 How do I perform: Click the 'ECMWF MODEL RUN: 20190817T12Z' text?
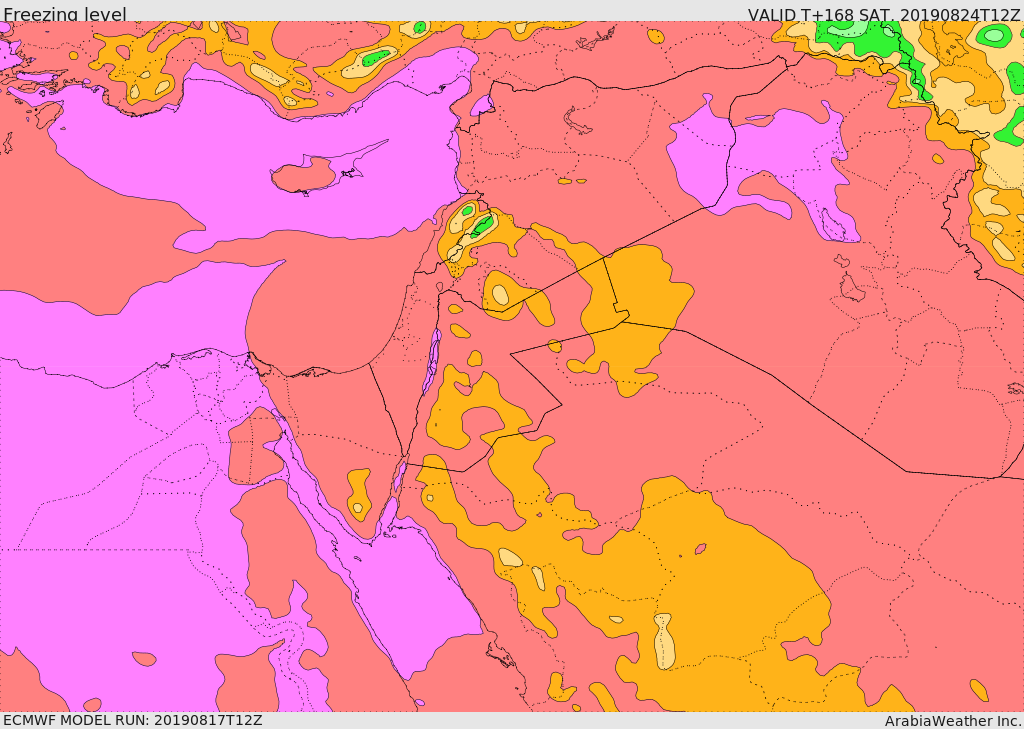133,720
